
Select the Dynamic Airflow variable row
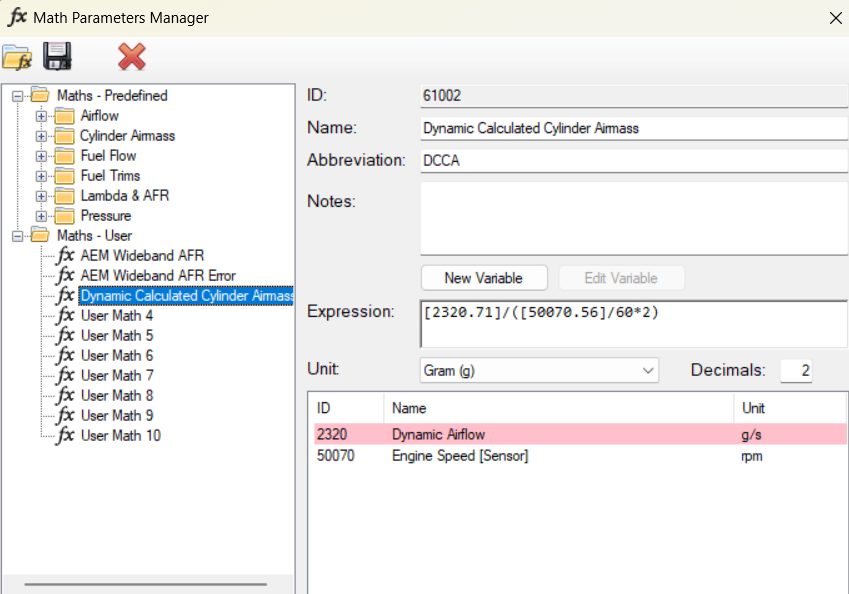tap(580, 434)
